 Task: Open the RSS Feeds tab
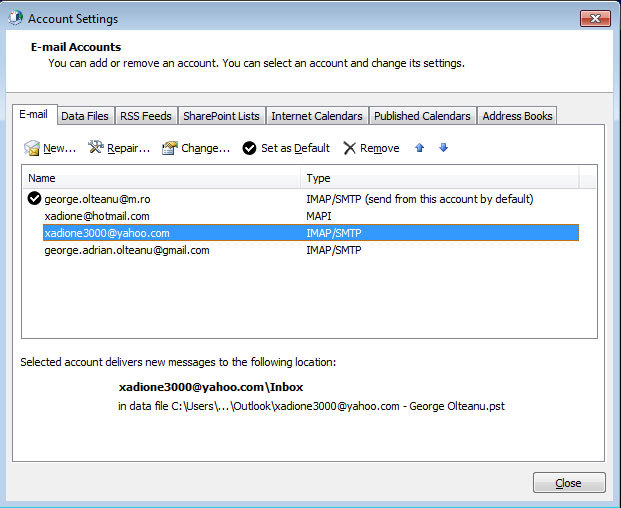coord(146,116)
